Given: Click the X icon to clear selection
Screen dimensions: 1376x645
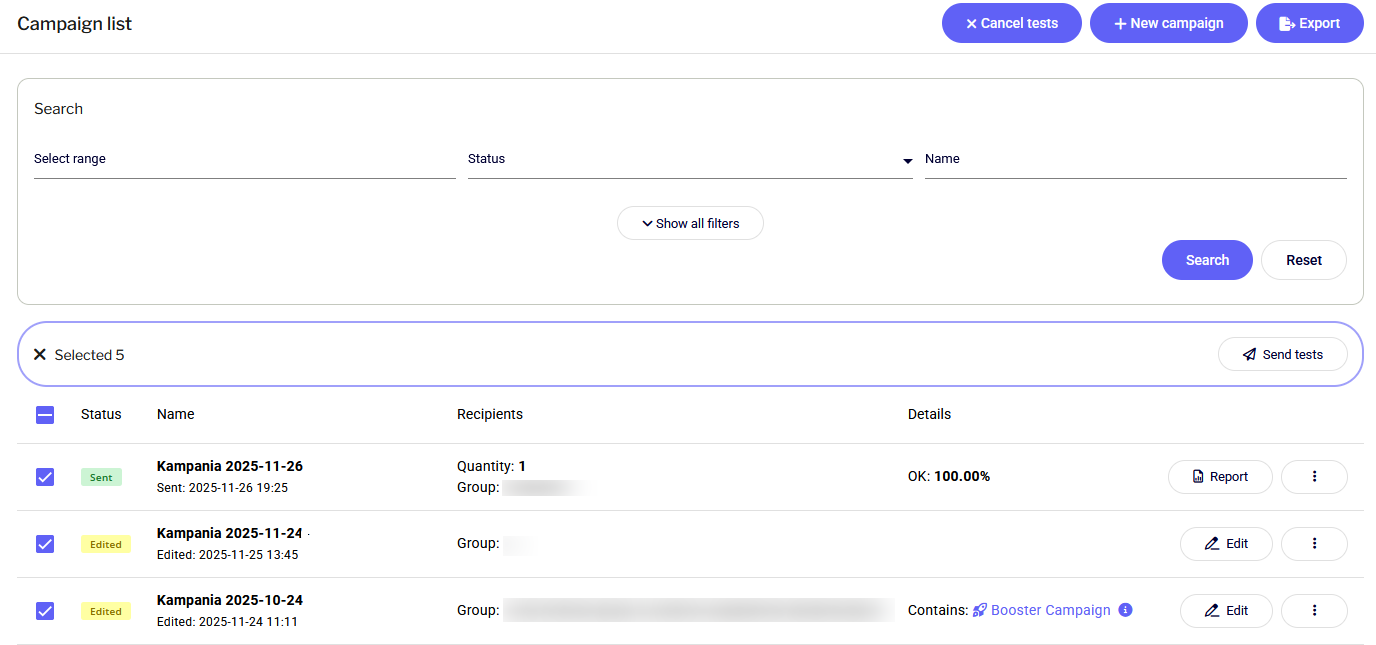Looking at the screenshot, I should tap(40, 355).
